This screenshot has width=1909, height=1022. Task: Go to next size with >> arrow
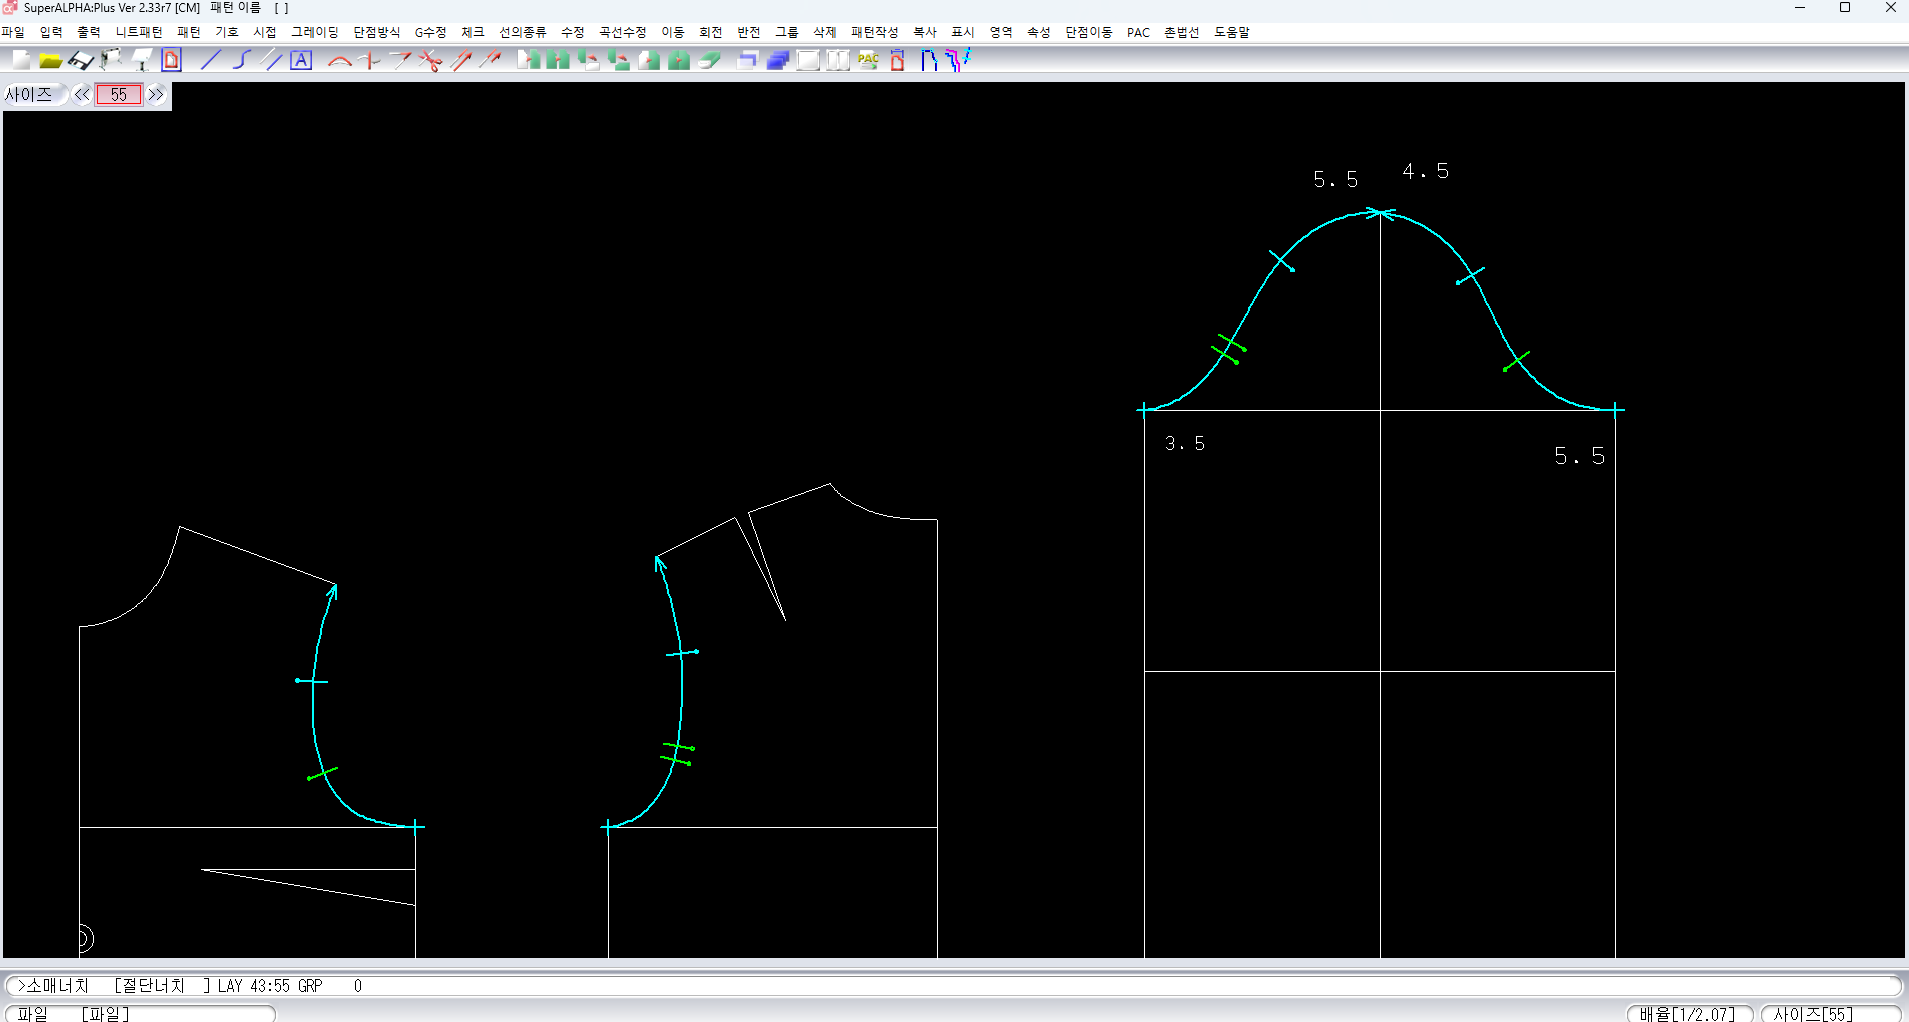[156, 95]
